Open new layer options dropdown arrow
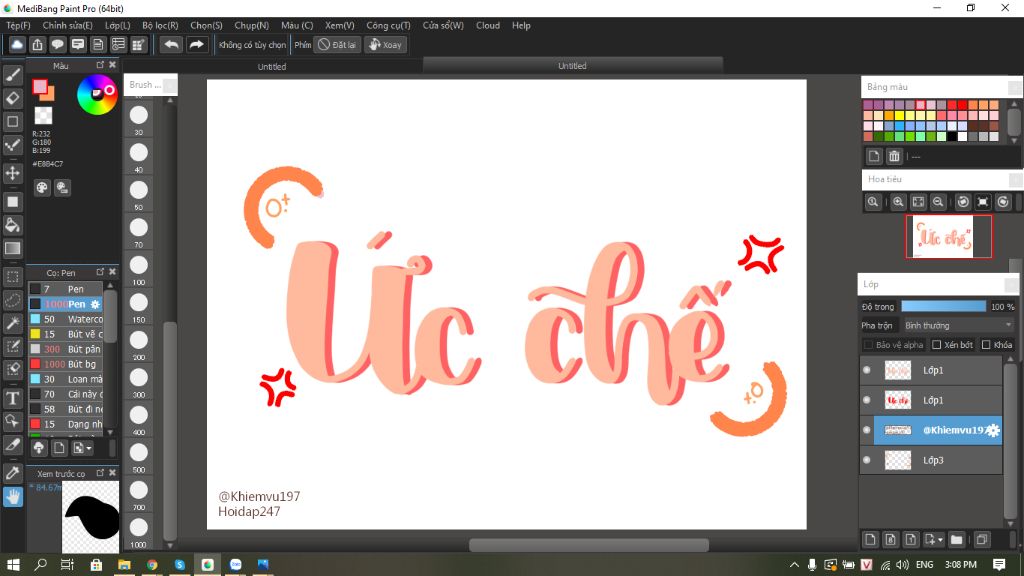The width and height of the screenshot is (1024, 576). [x=940, y=540]
